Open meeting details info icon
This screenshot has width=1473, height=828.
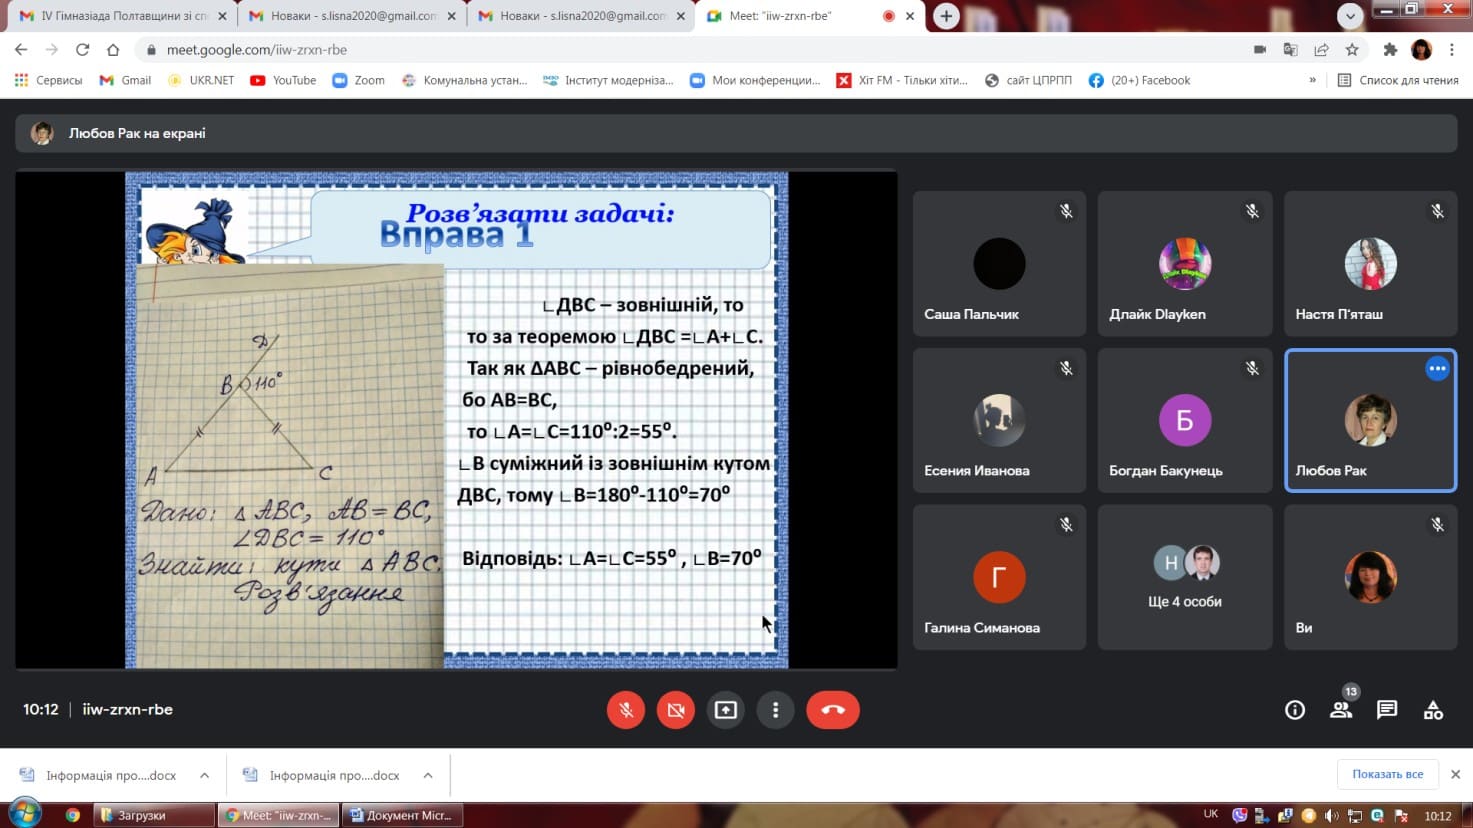click(1295, 710)
